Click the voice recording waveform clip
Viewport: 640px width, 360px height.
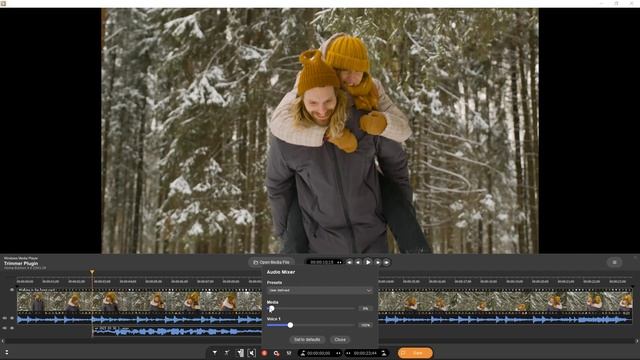click(177, 331)
